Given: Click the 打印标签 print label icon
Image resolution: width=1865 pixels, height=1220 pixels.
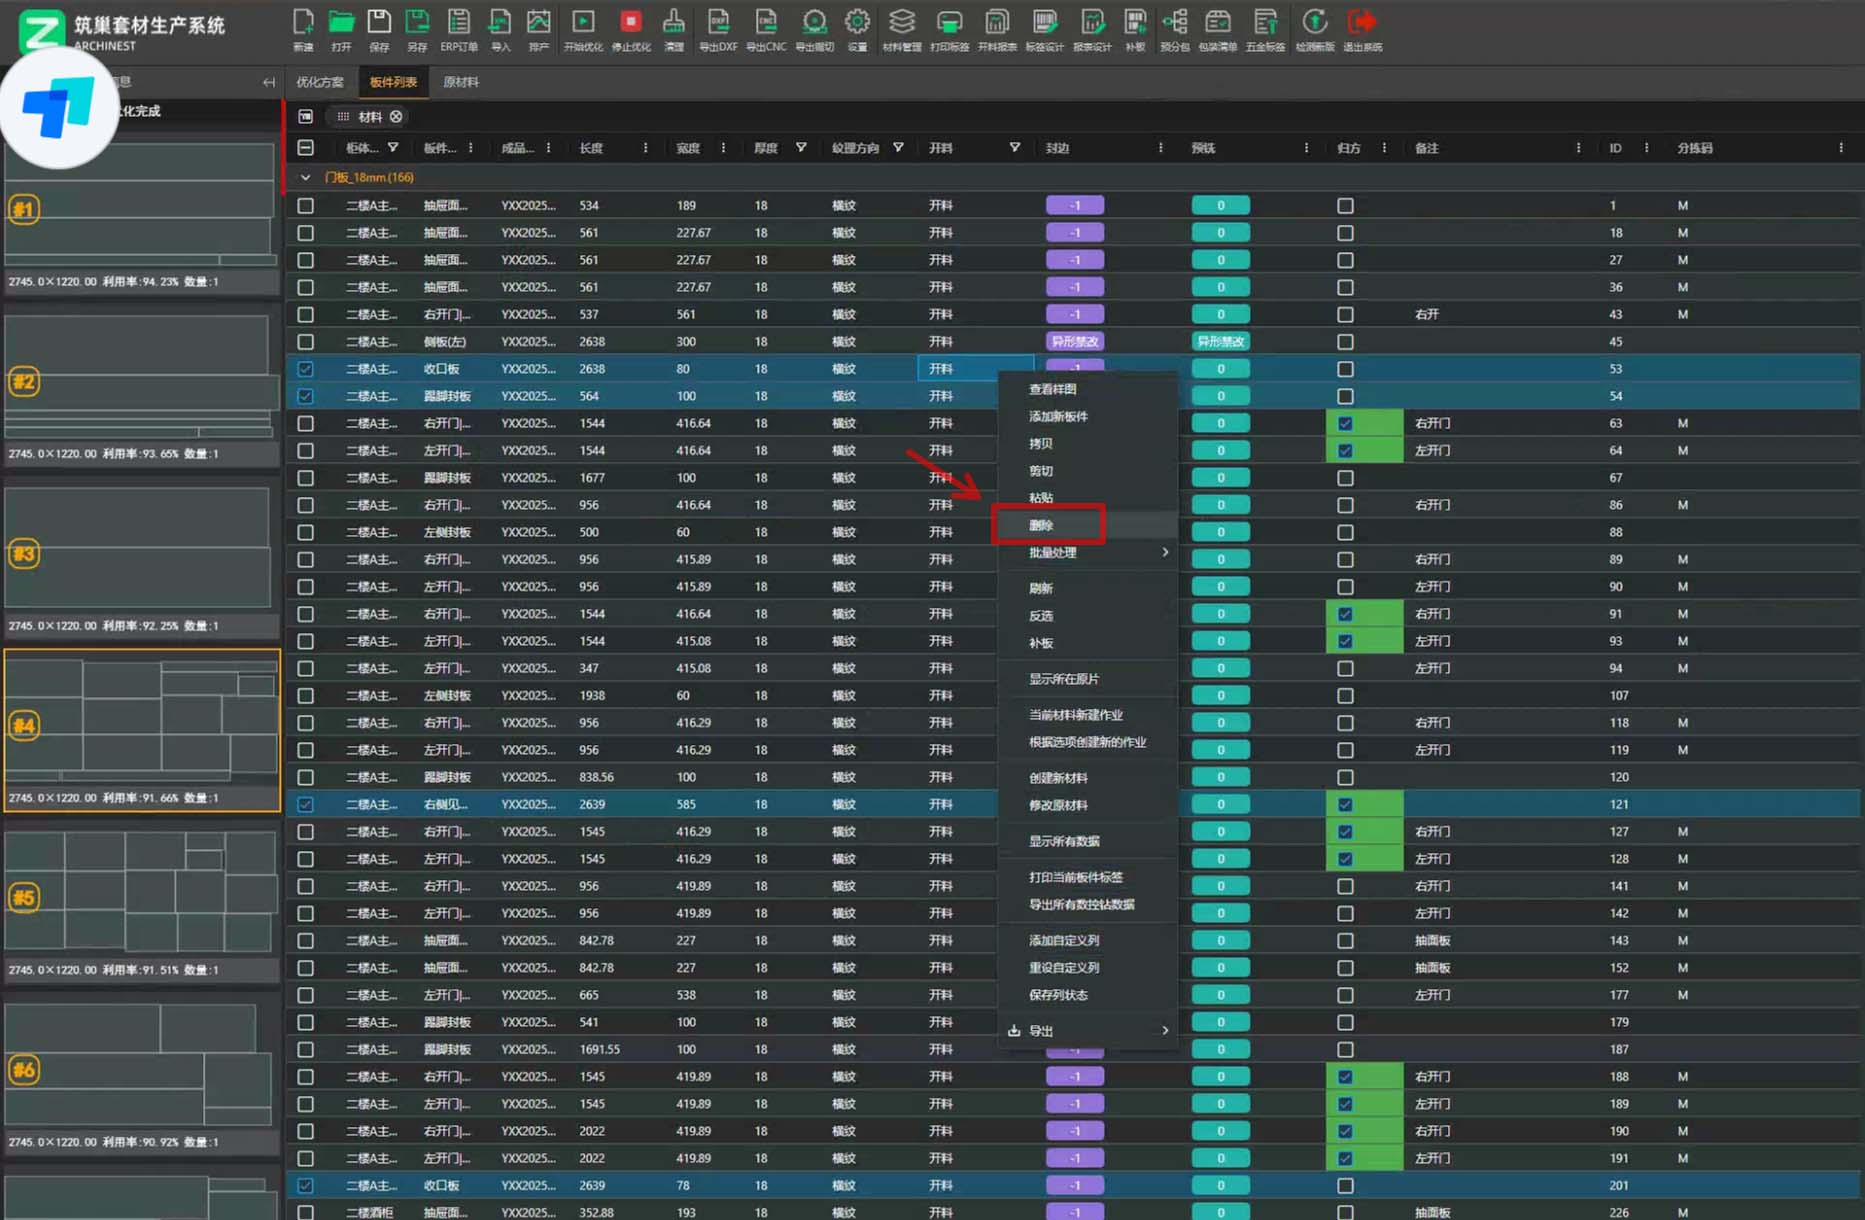Looking at the screenshot, I should tap(949, 23).
